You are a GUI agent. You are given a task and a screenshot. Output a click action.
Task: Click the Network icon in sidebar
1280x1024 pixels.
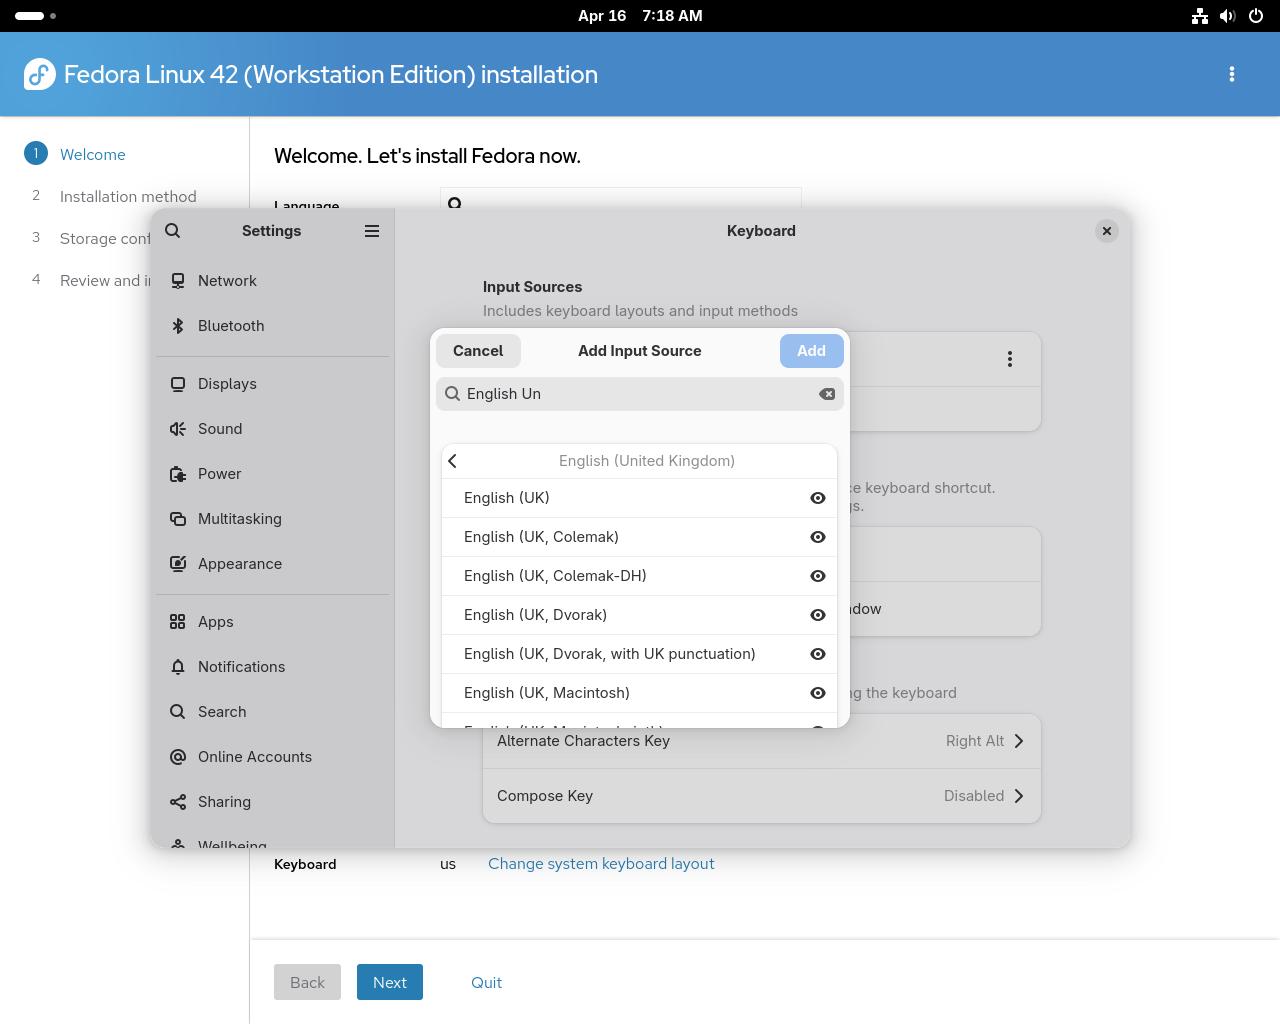[x=178, y=281]
